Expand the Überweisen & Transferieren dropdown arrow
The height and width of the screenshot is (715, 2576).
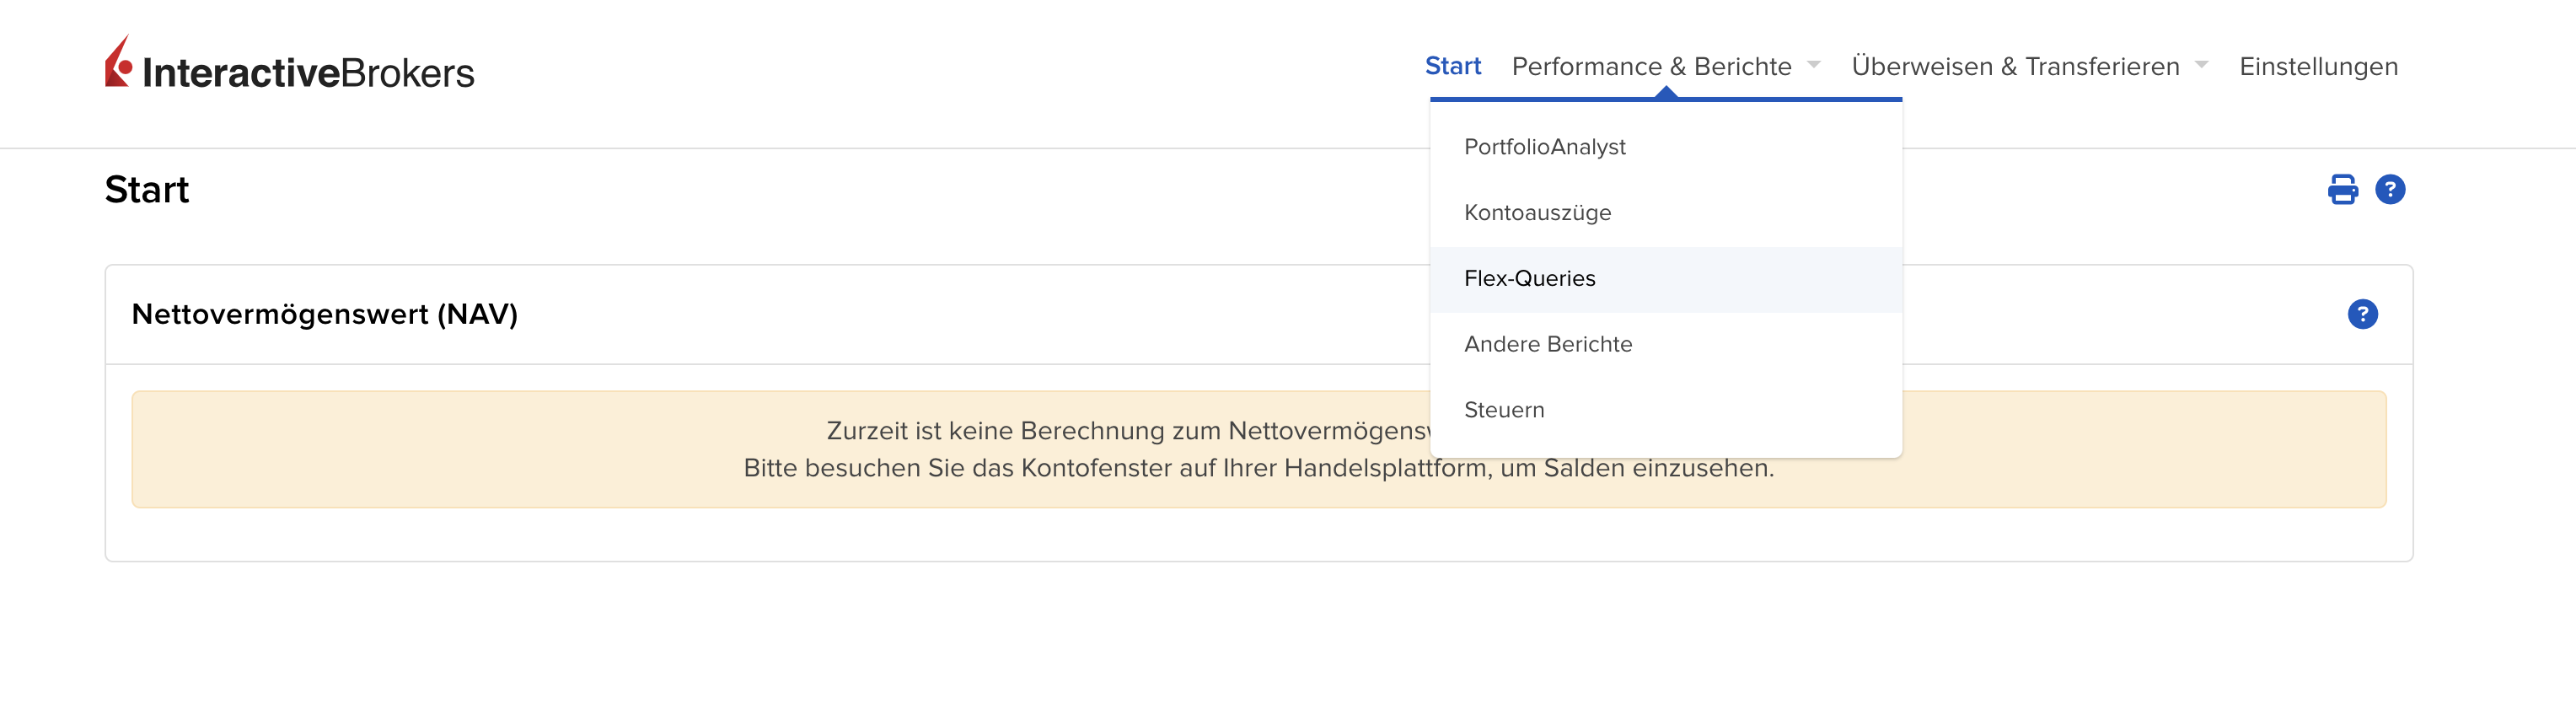pos(2201,66)
